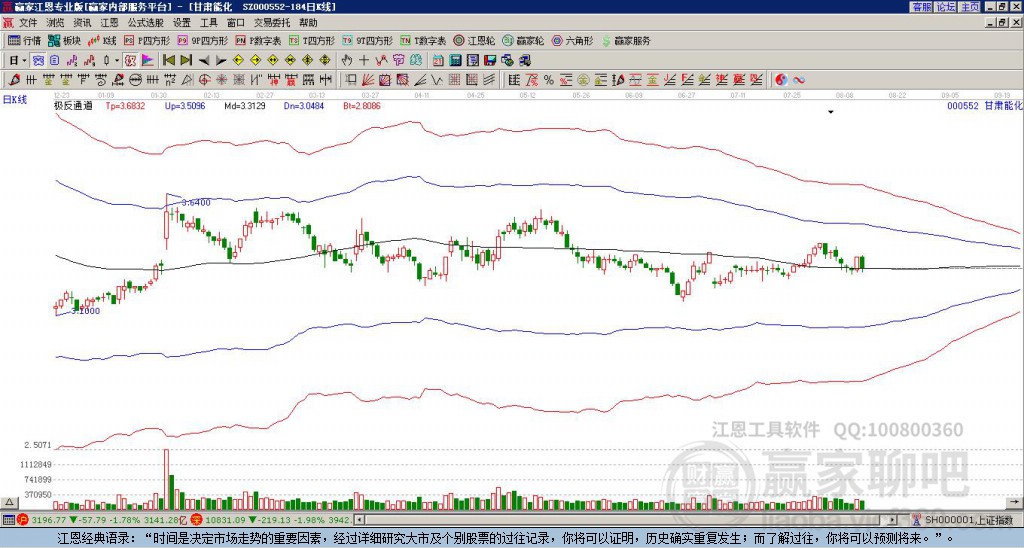Click the 000552 甘肃能化 stock label
This screenshot has height=548, width=1024.
[x=985, y=105]
